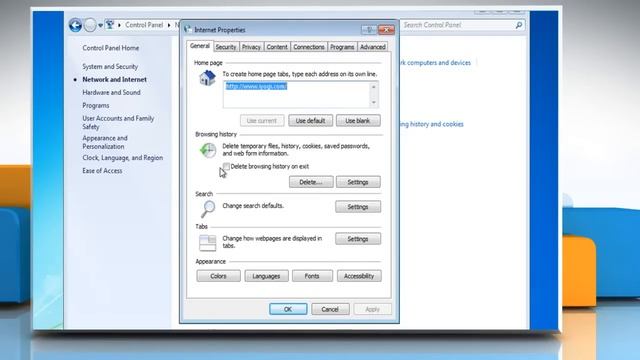Viewport: 640px width, 360px height.
Task: Open Clock, Language, and Region
Action: click(122, 158)
